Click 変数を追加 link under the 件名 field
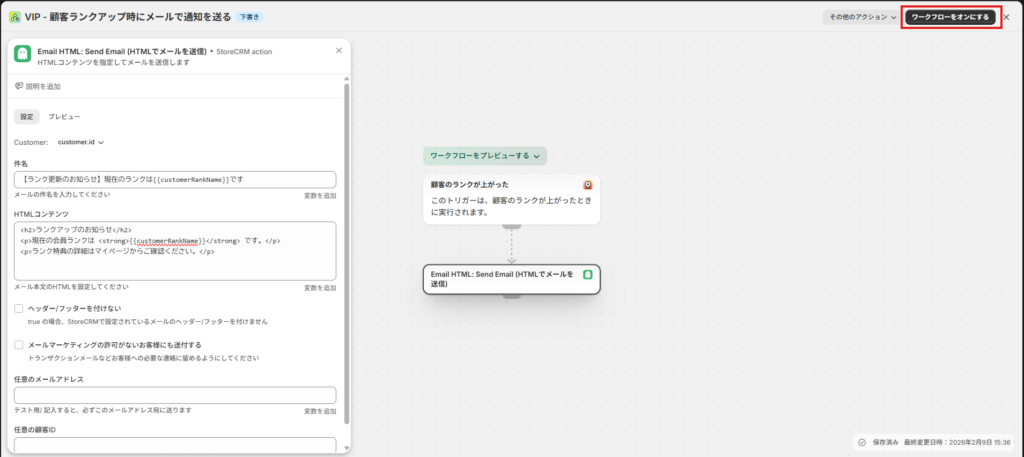This screenshot has height=457, width=1024. click(x=319, y=195)
